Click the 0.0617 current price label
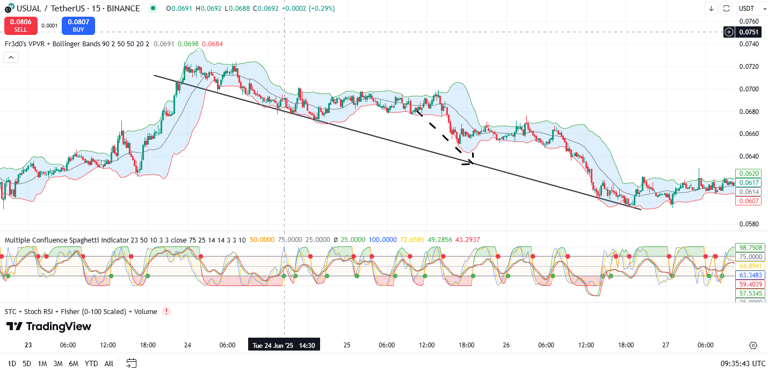 [x=748, y=182]
